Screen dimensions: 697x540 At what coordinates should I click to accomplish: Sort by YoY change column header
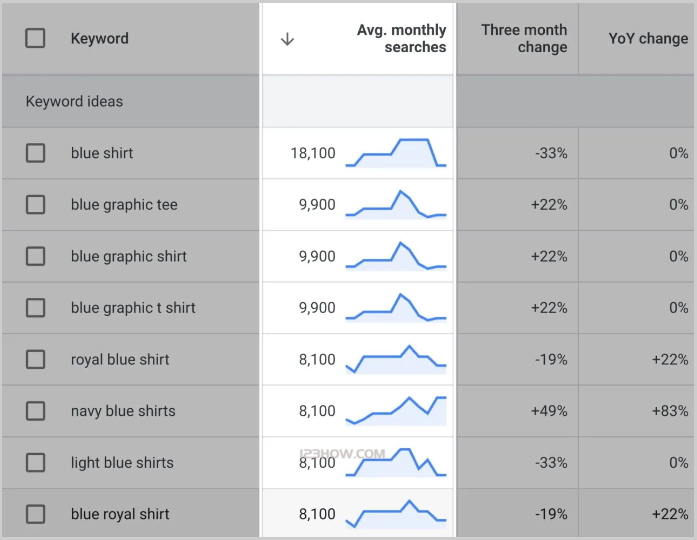(648, 39)
